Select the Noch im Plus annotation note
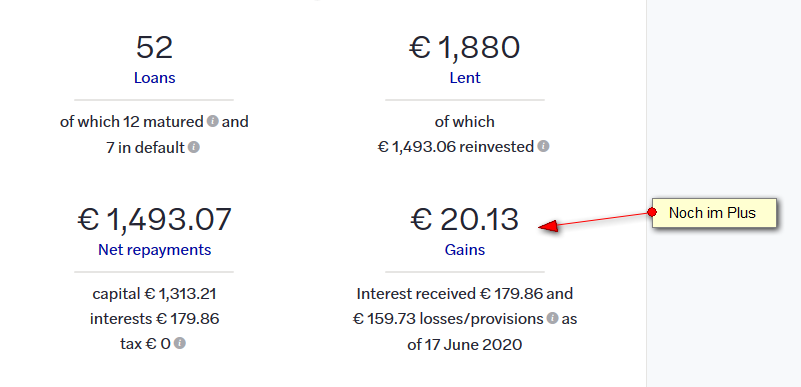Viewport: 801px width, 387px height. tap(714, 213)
